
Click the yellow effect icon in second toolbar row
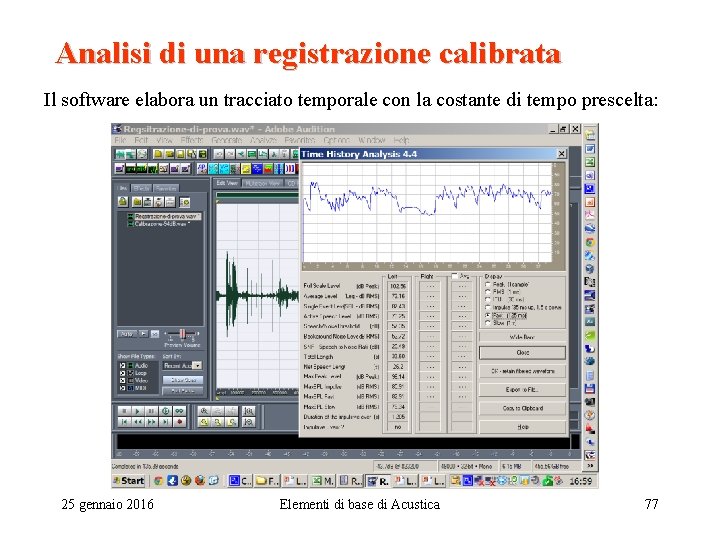pyautogui.click(x=246, y=169)
